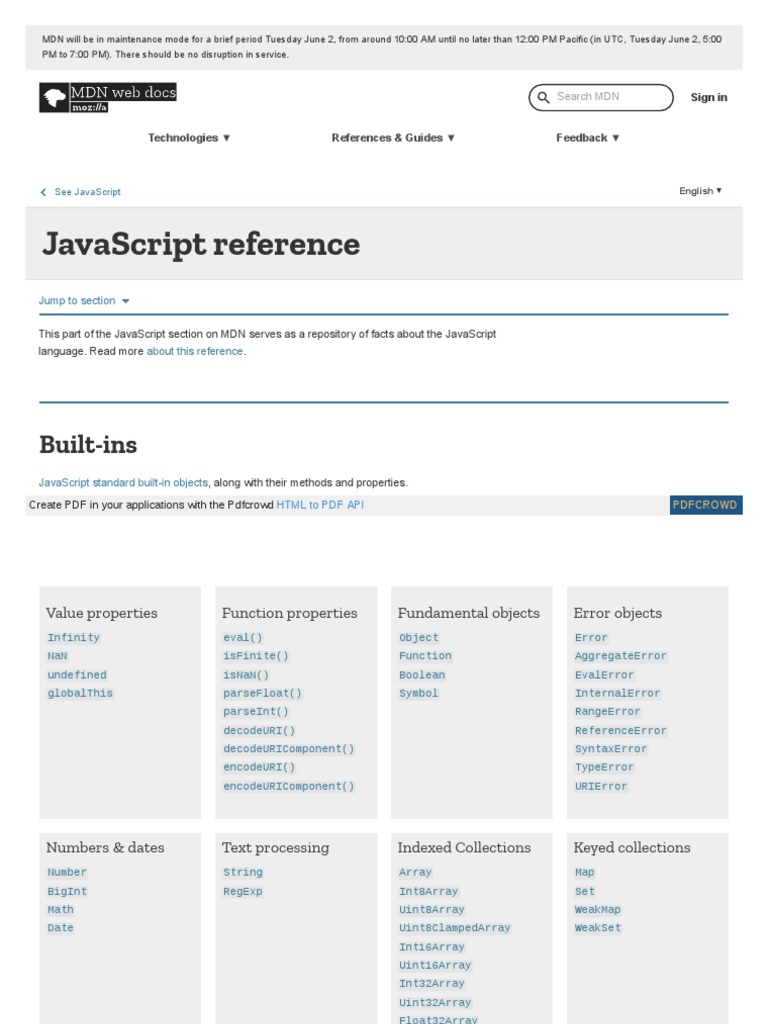Open the Number object link
The width and height of the screenshot is (768, 1024).
67,872
